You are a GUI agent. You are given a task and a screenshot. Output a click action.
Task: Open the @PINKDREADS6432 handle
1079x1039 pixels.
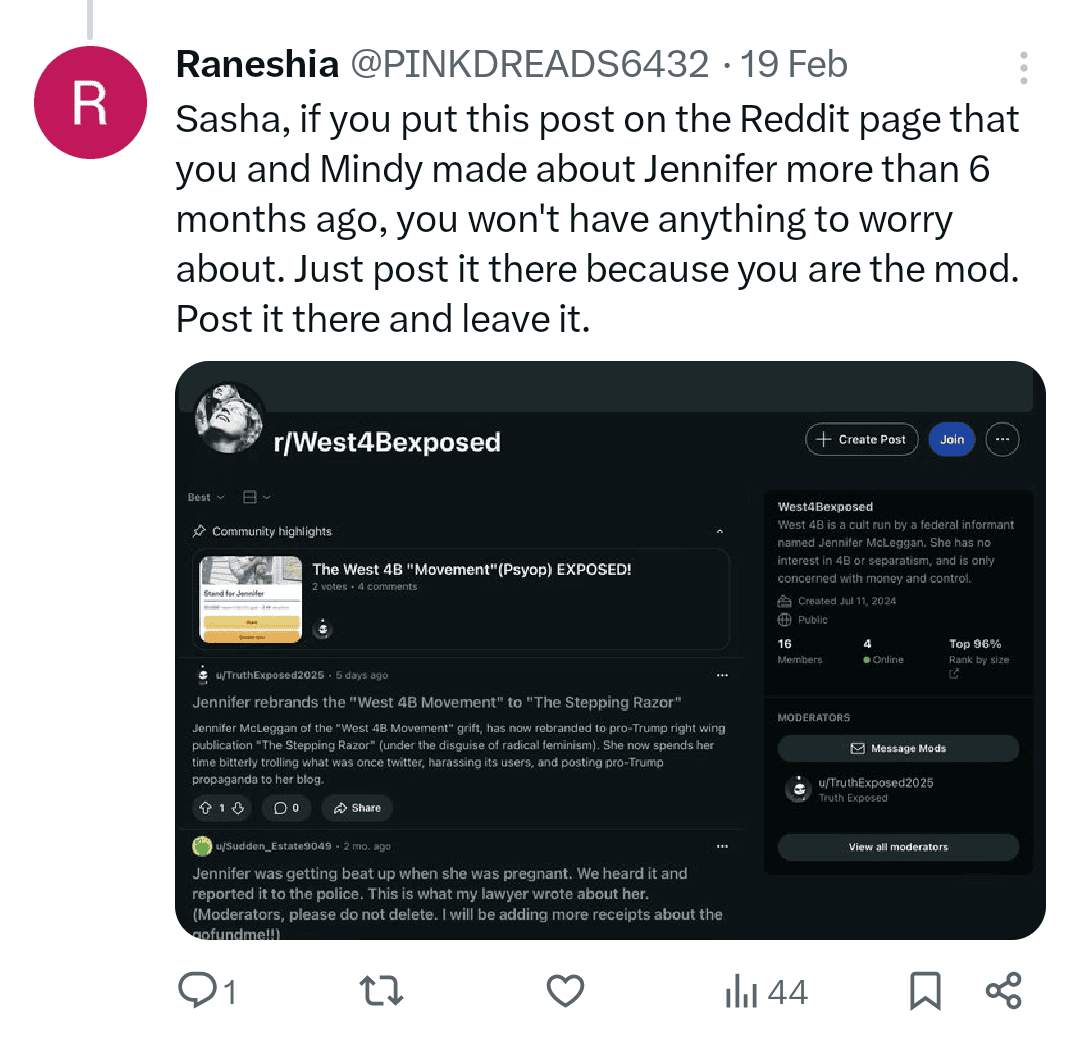(530, 64)
